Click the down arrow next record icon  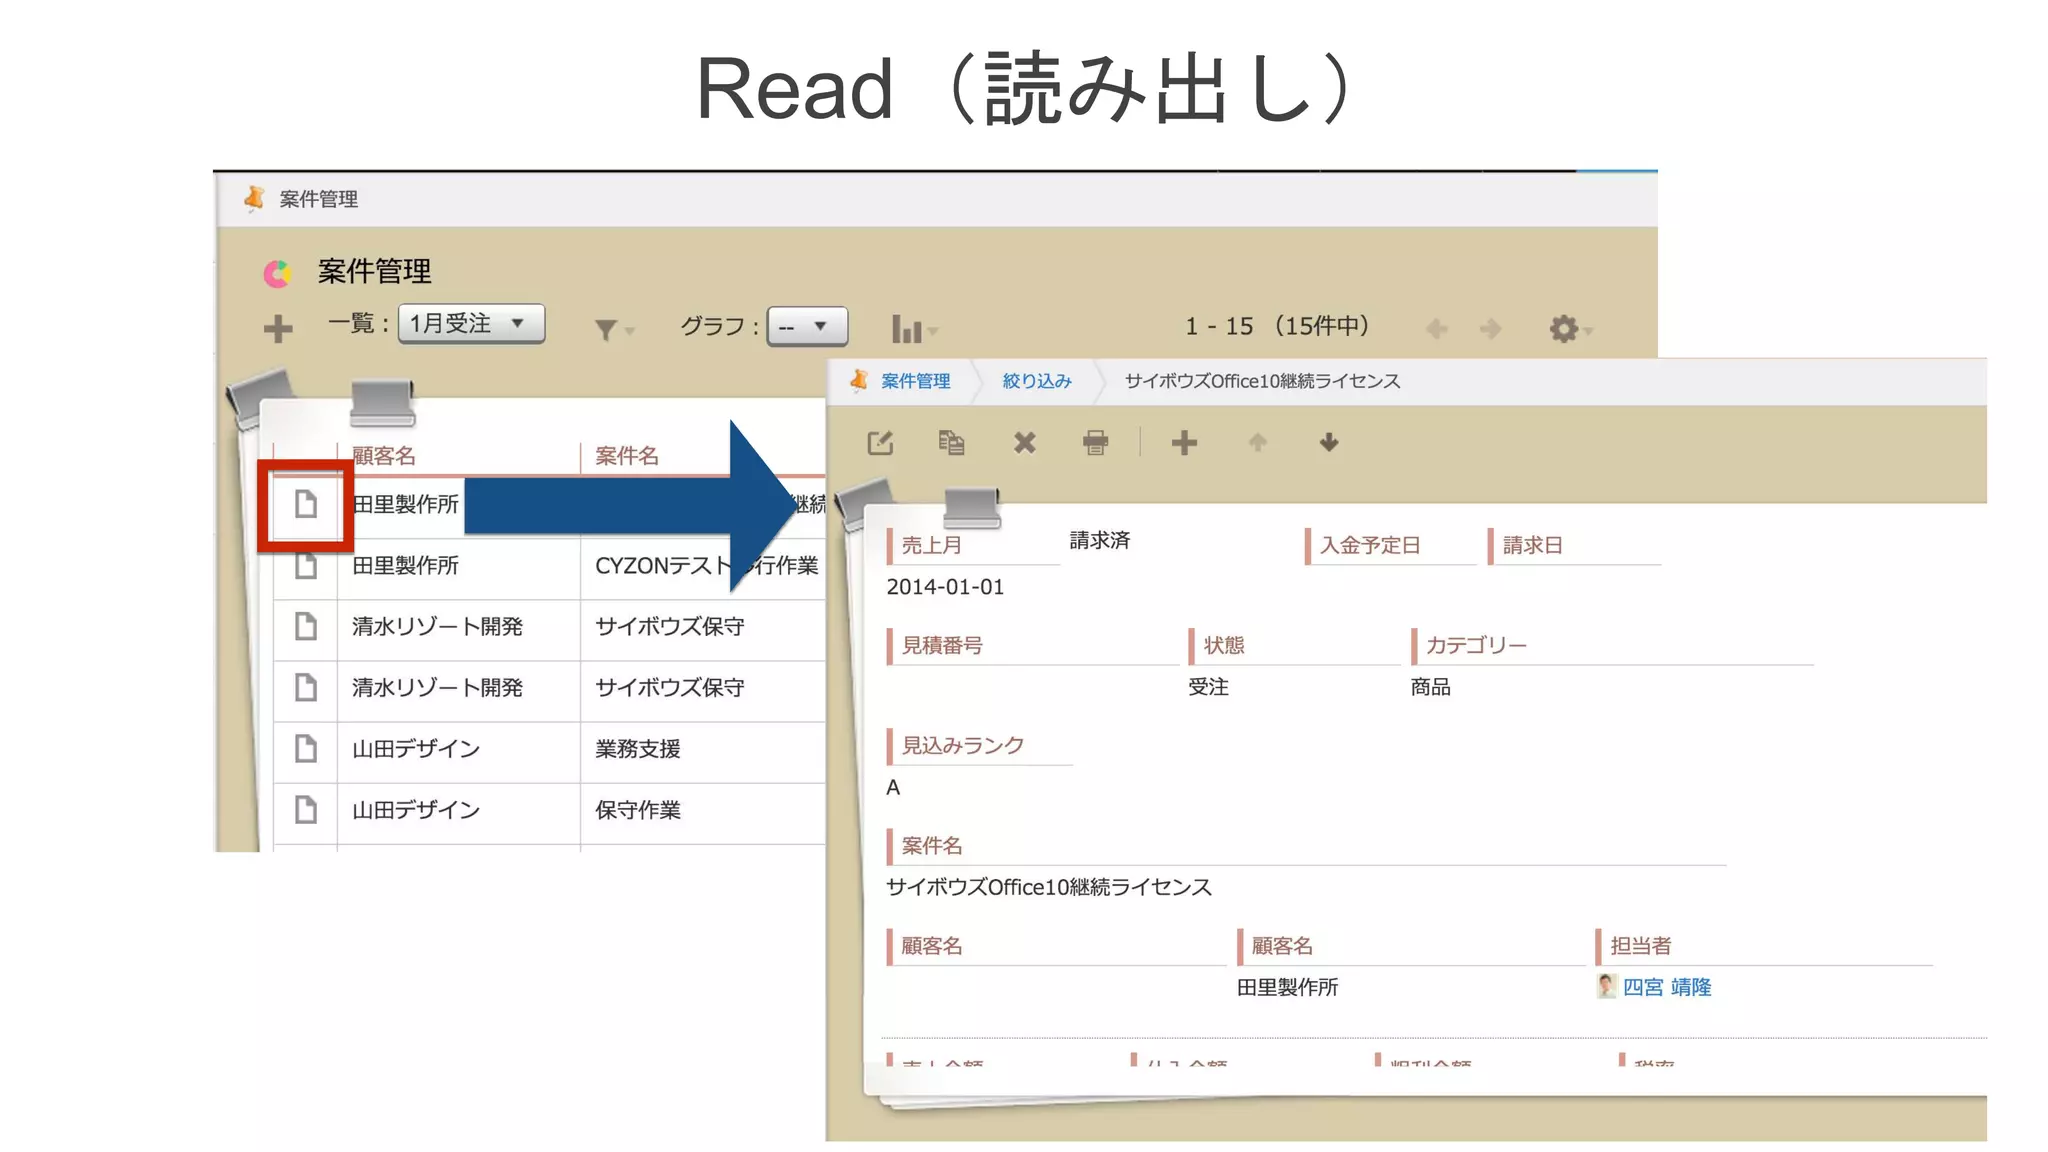[x=1329, y=442]
